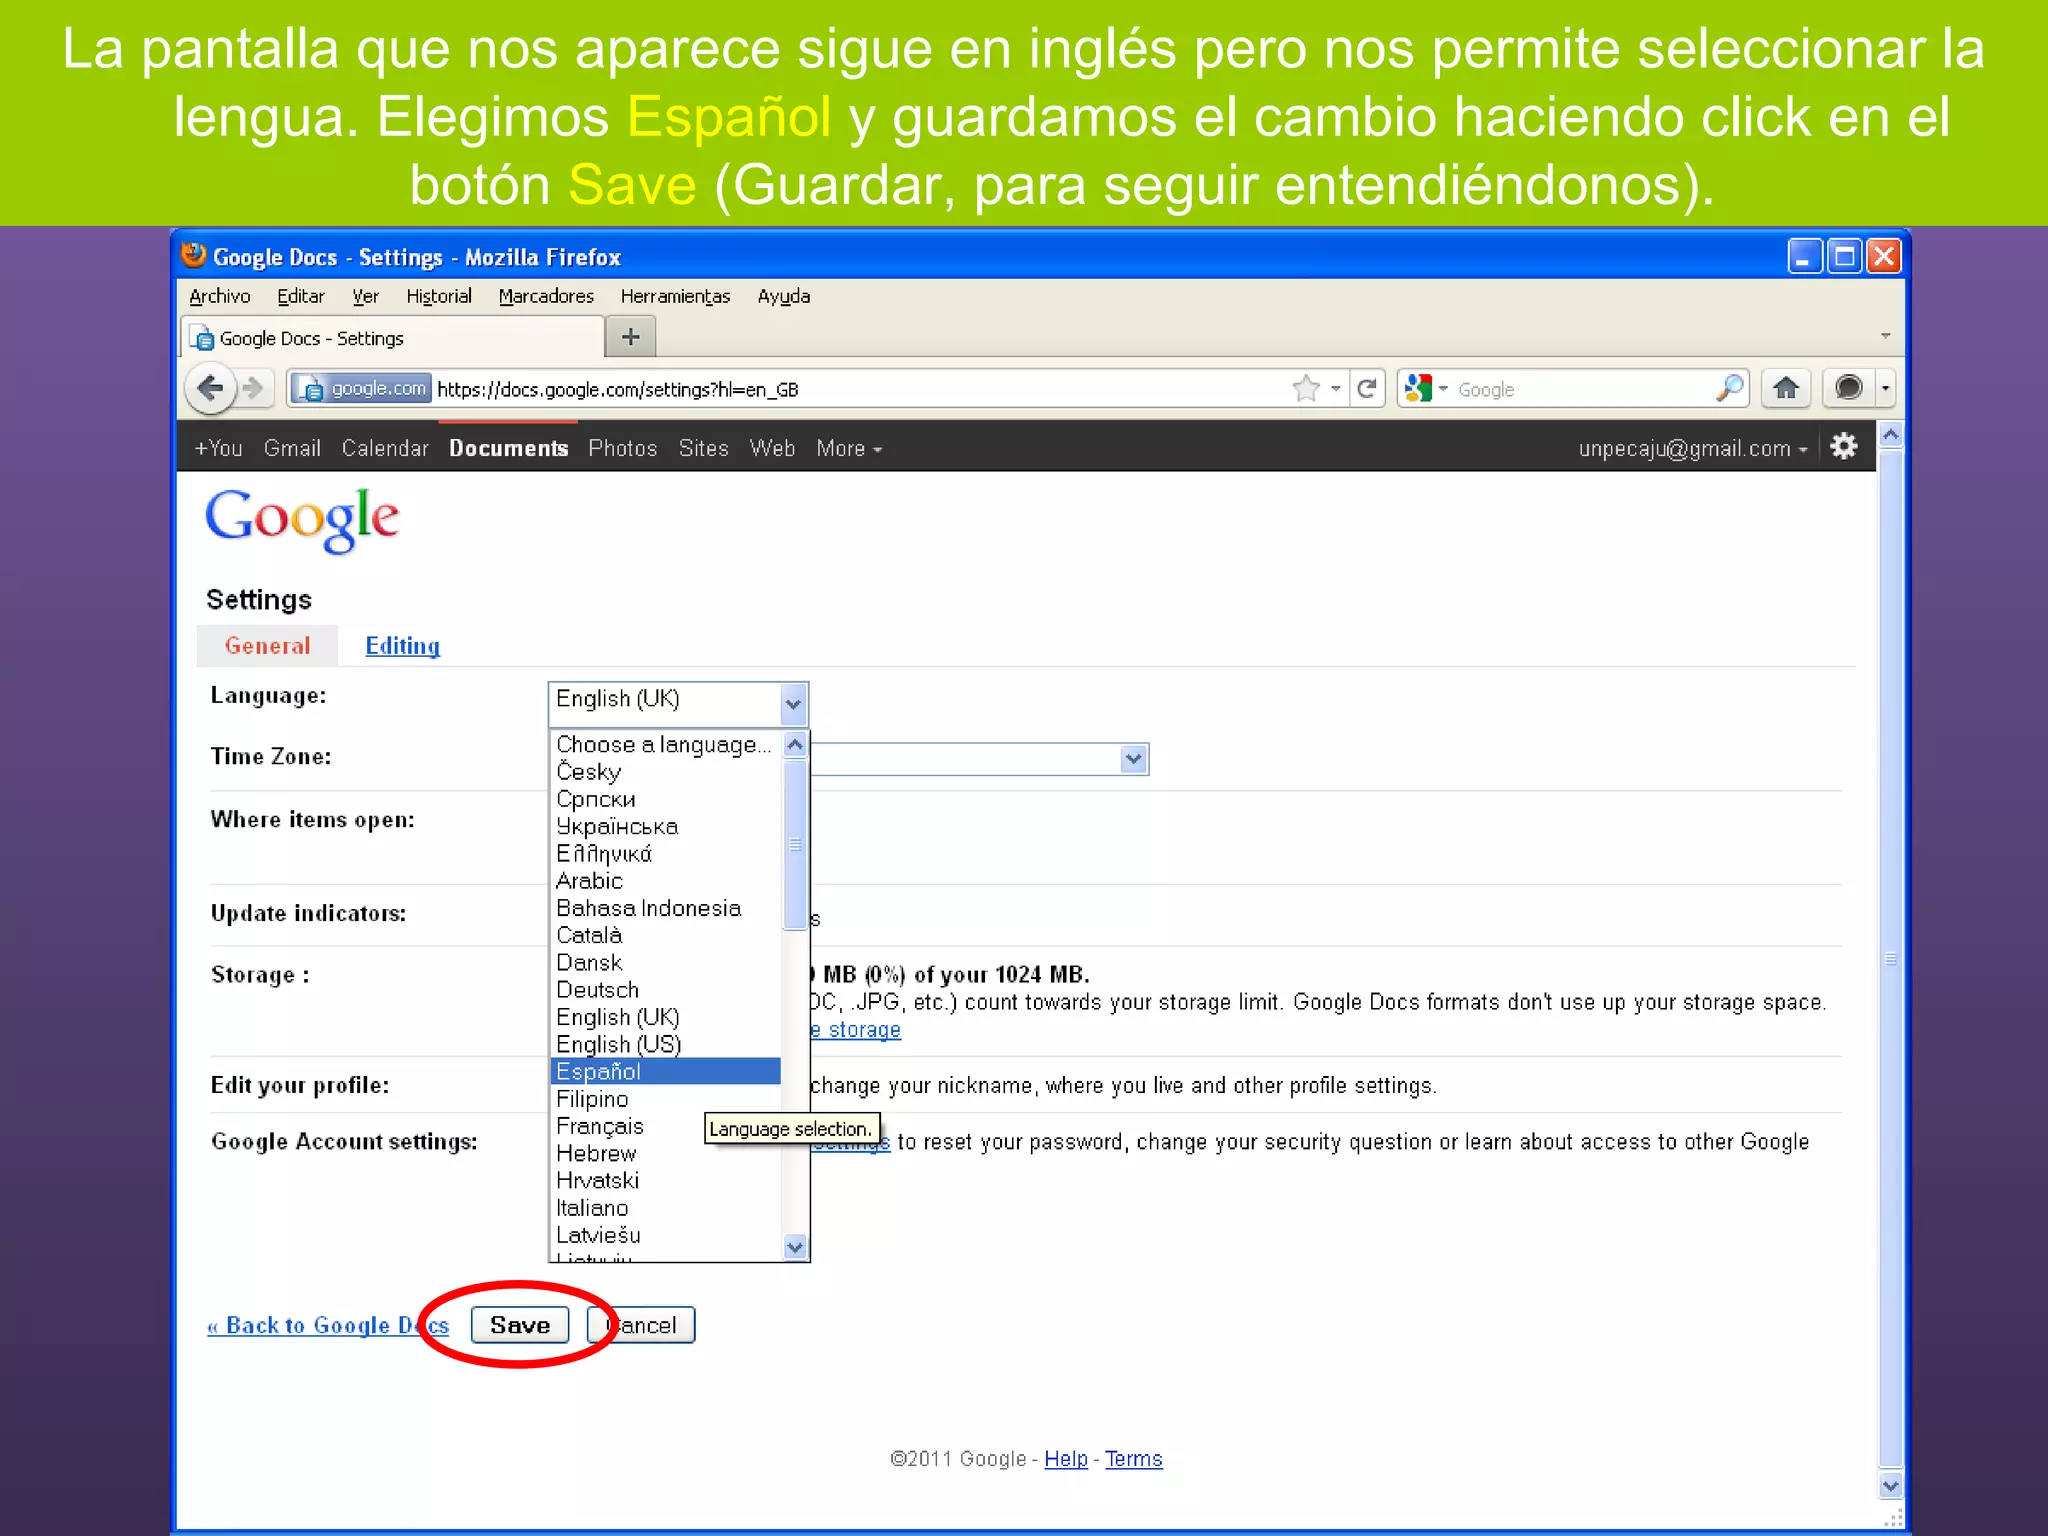Open the Help footer link
This screenshot has width=2048, height=1536.
point(1066,1459)
